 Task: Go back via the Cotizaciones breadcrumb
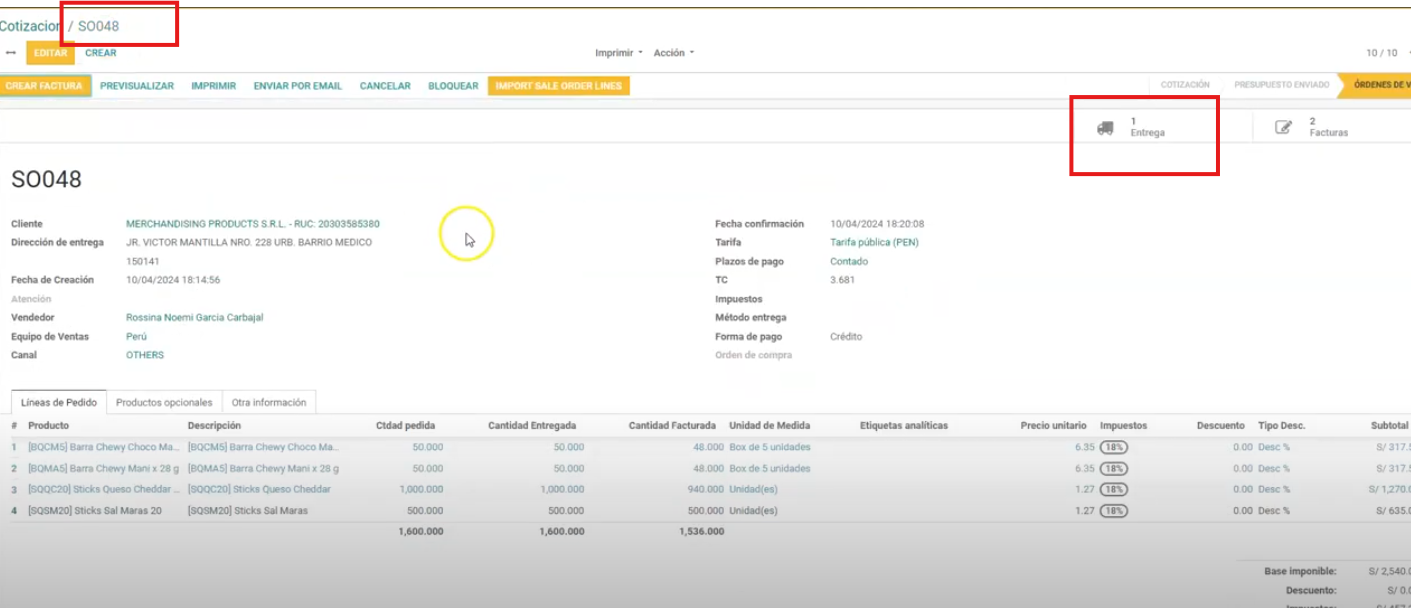(x=30, y=26)
